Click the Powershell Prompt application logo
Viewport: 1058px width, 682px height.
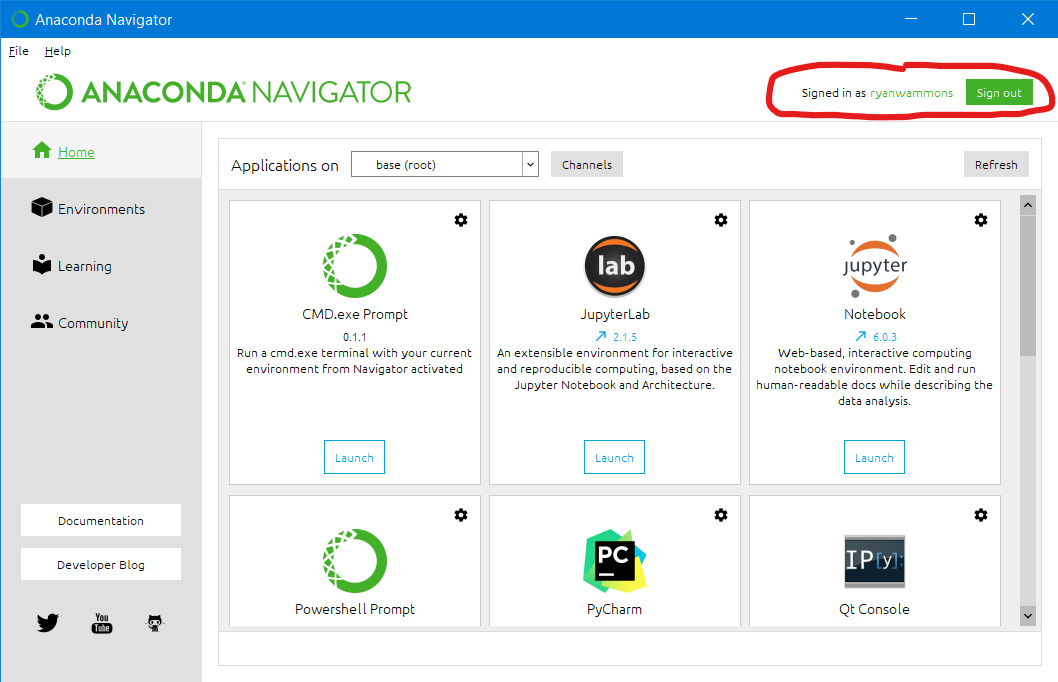point(355,561)
